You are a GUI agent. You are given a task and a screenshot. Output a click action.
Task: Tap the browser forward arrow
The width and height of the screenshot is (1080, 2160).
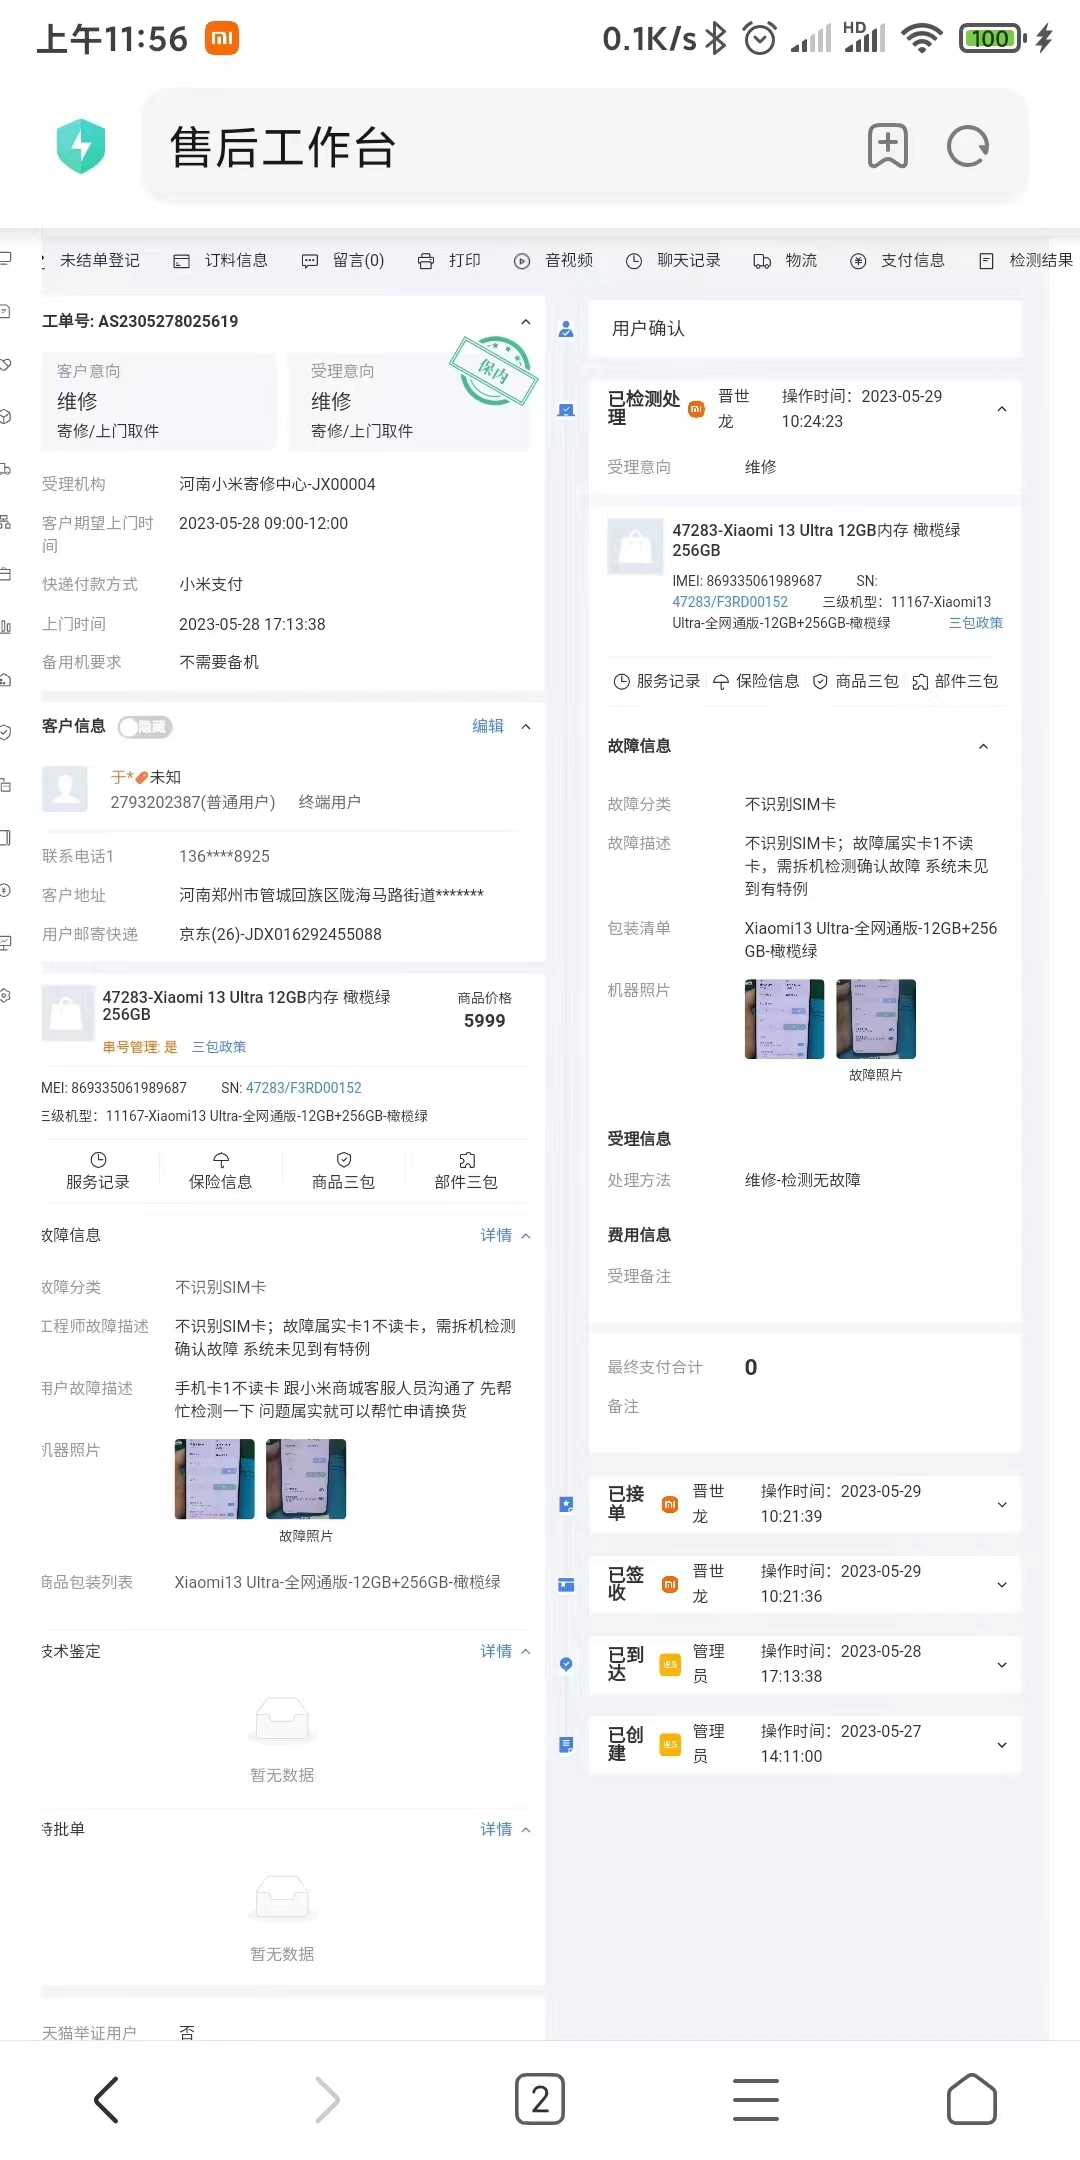point(327,2099)
